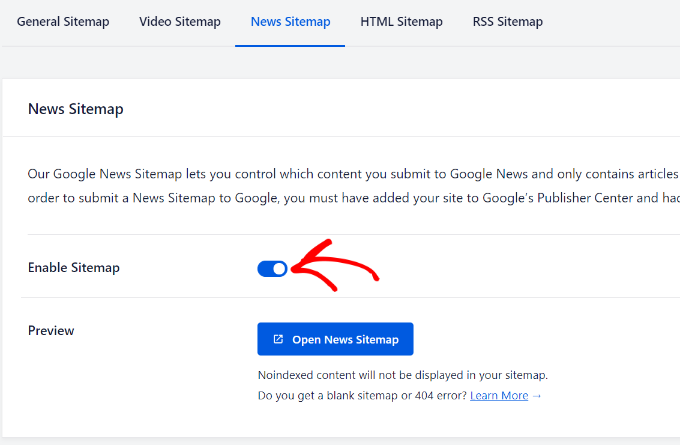The image size is (680, 445).
Task: Switch to the RSS Sitemap tab
Action: pos(507,22)
